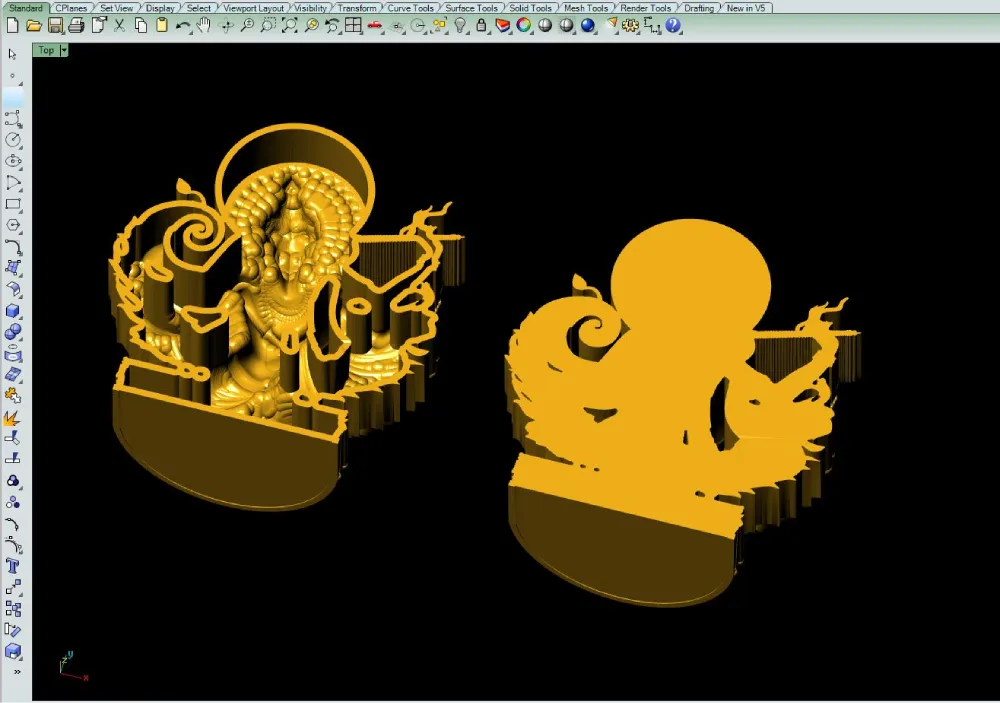Open the Object Snap circle icon
The width and height of the screenshot is (1000, 703).
[418, 26]
